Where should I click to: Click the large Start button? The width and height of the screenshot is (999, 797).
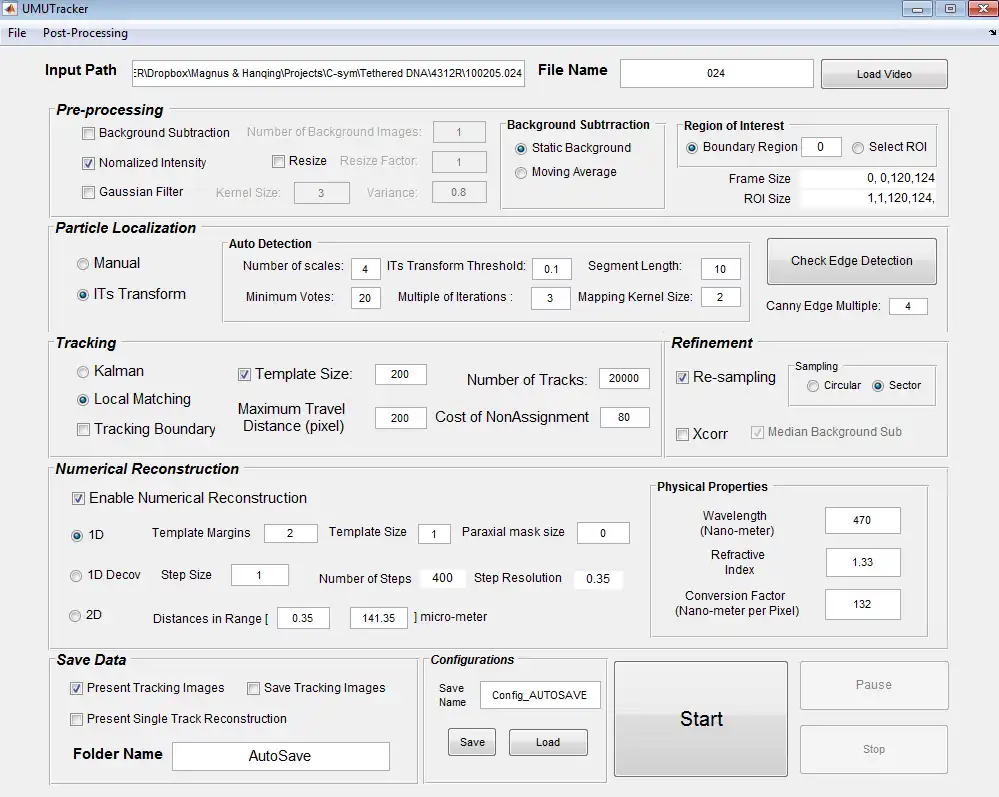coord(701,719)
